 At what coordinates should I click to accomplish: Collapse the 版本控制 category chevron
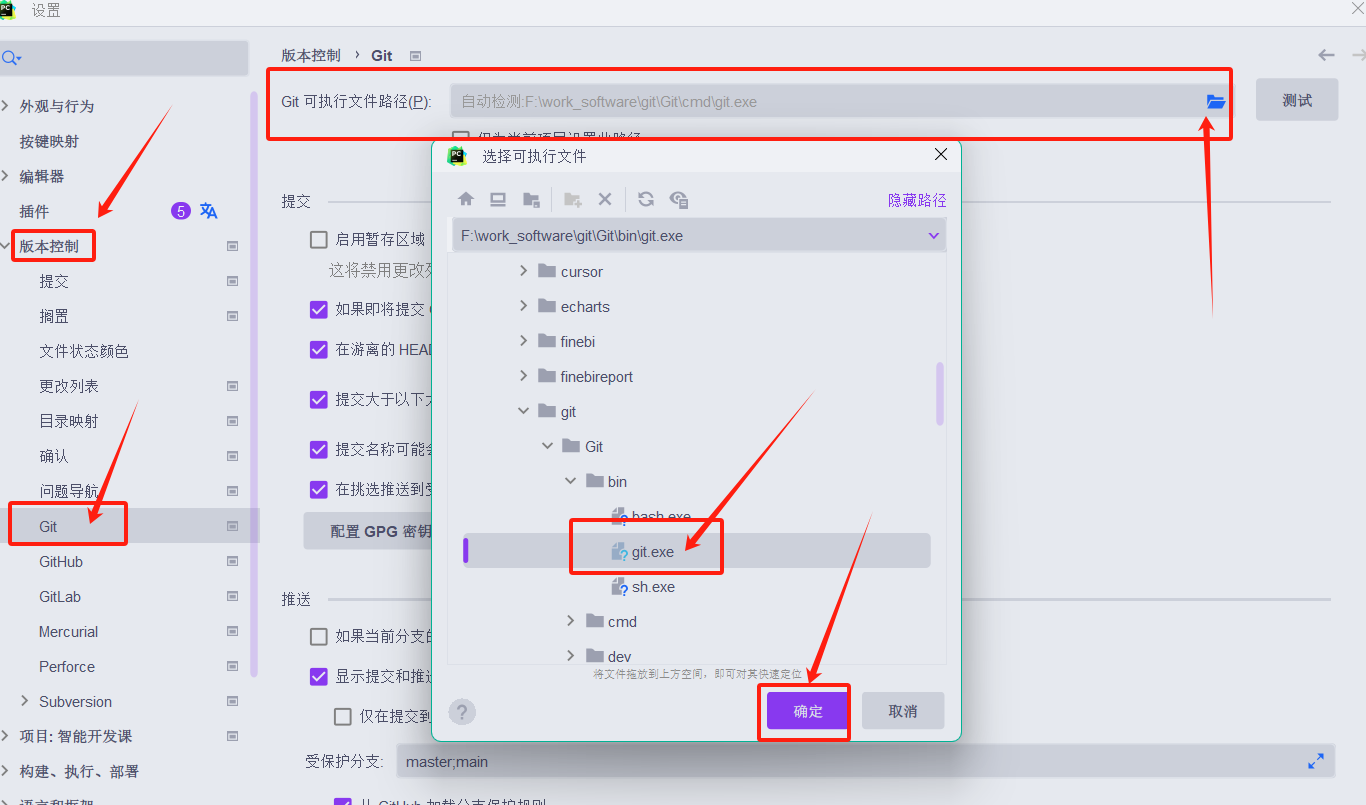(7, 246)
